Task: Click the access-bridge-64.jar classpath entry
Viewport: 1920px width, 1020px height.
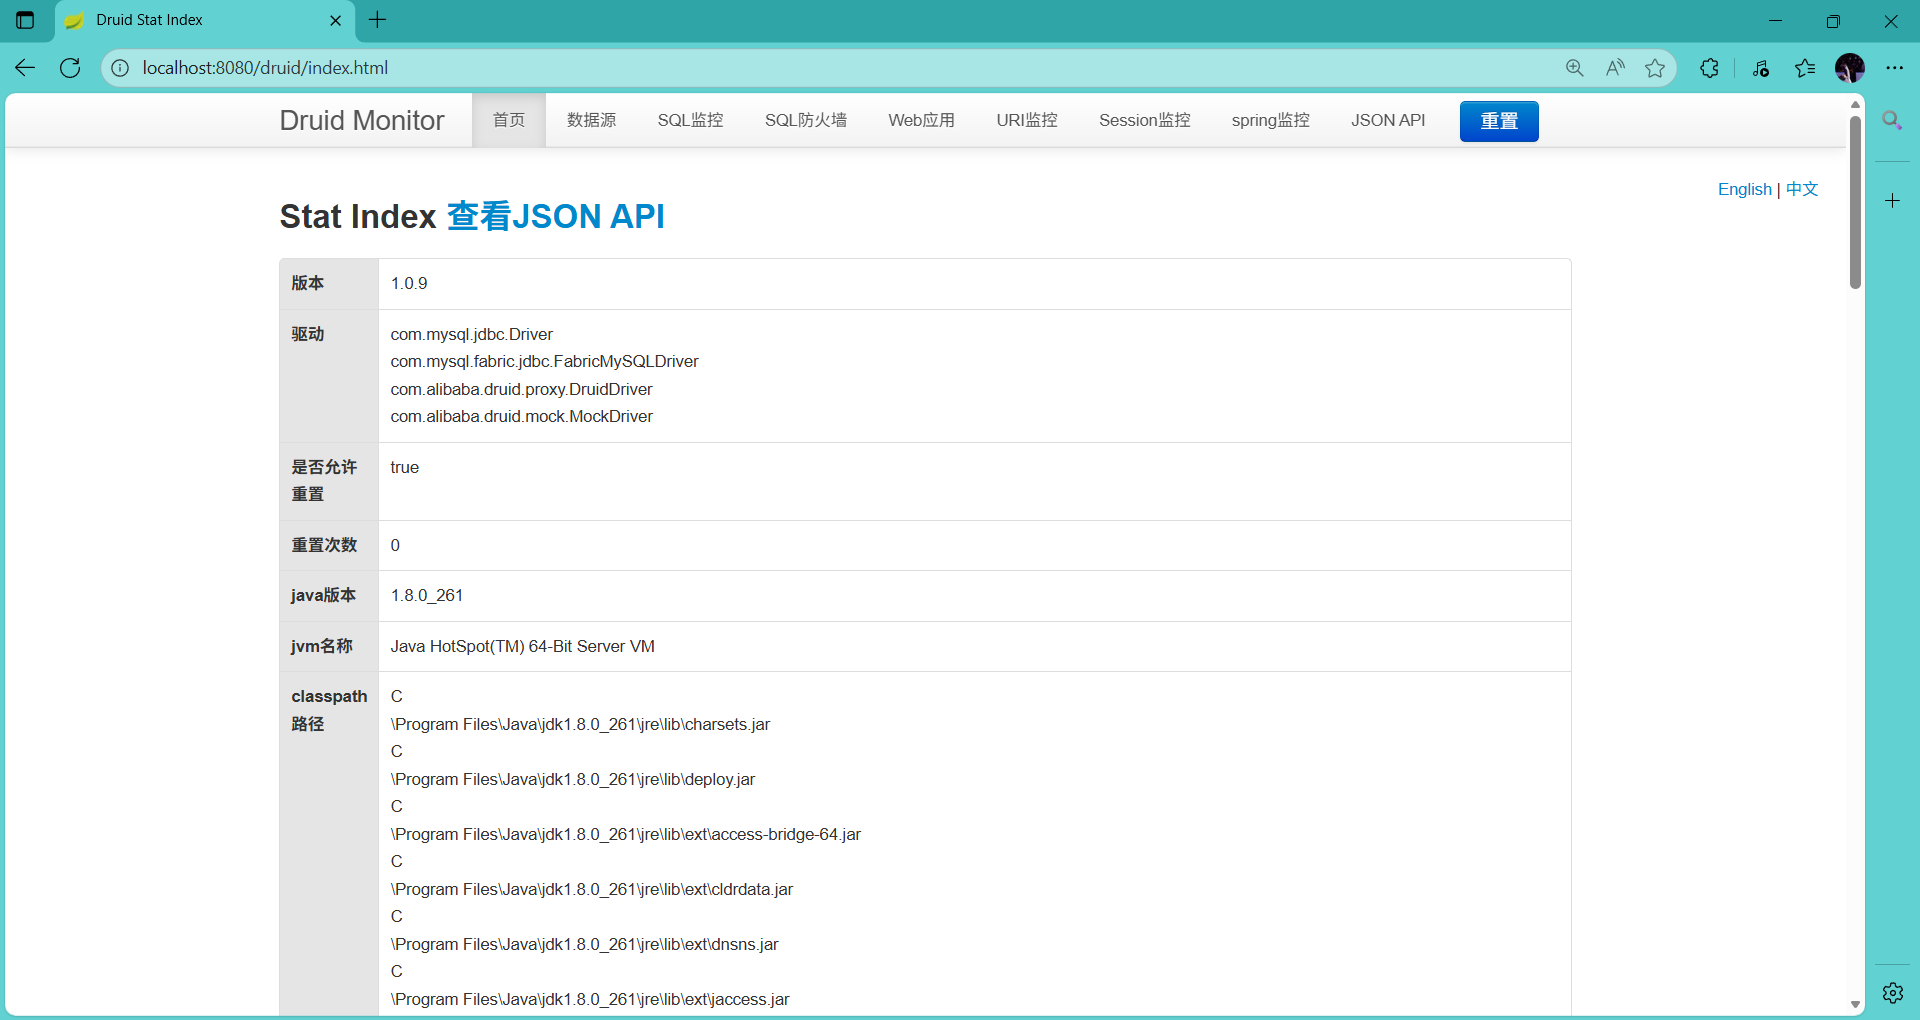Action: [625, 834]
